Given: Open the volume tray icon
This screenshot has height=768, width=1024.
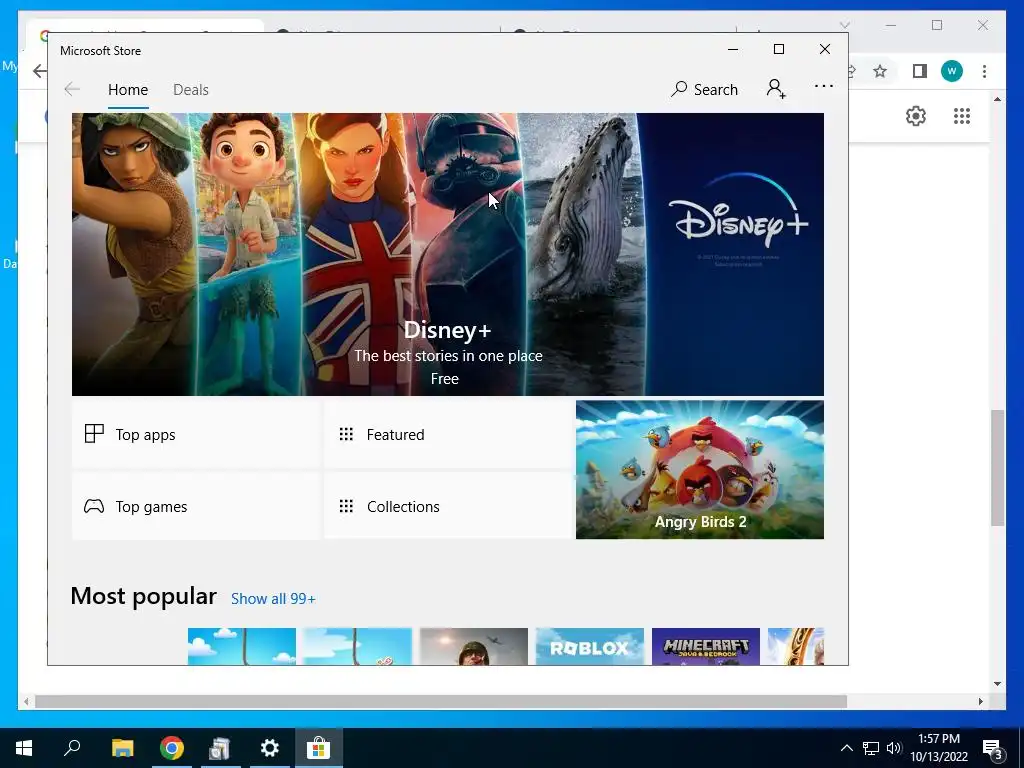Looking at the screenshot, I should [894, 748].
